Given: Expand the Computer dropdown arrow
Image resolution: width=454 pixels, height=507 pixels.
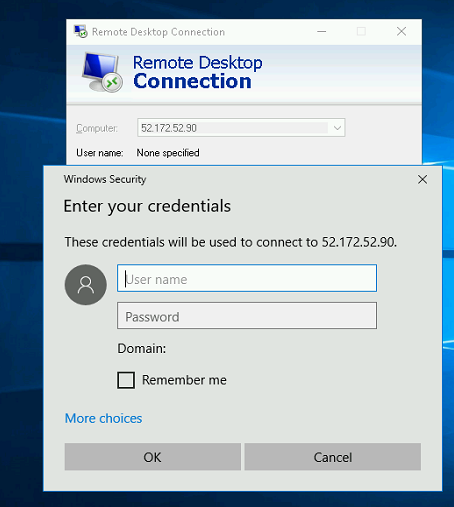Looking at the screenshot, I should click(337, 128).
